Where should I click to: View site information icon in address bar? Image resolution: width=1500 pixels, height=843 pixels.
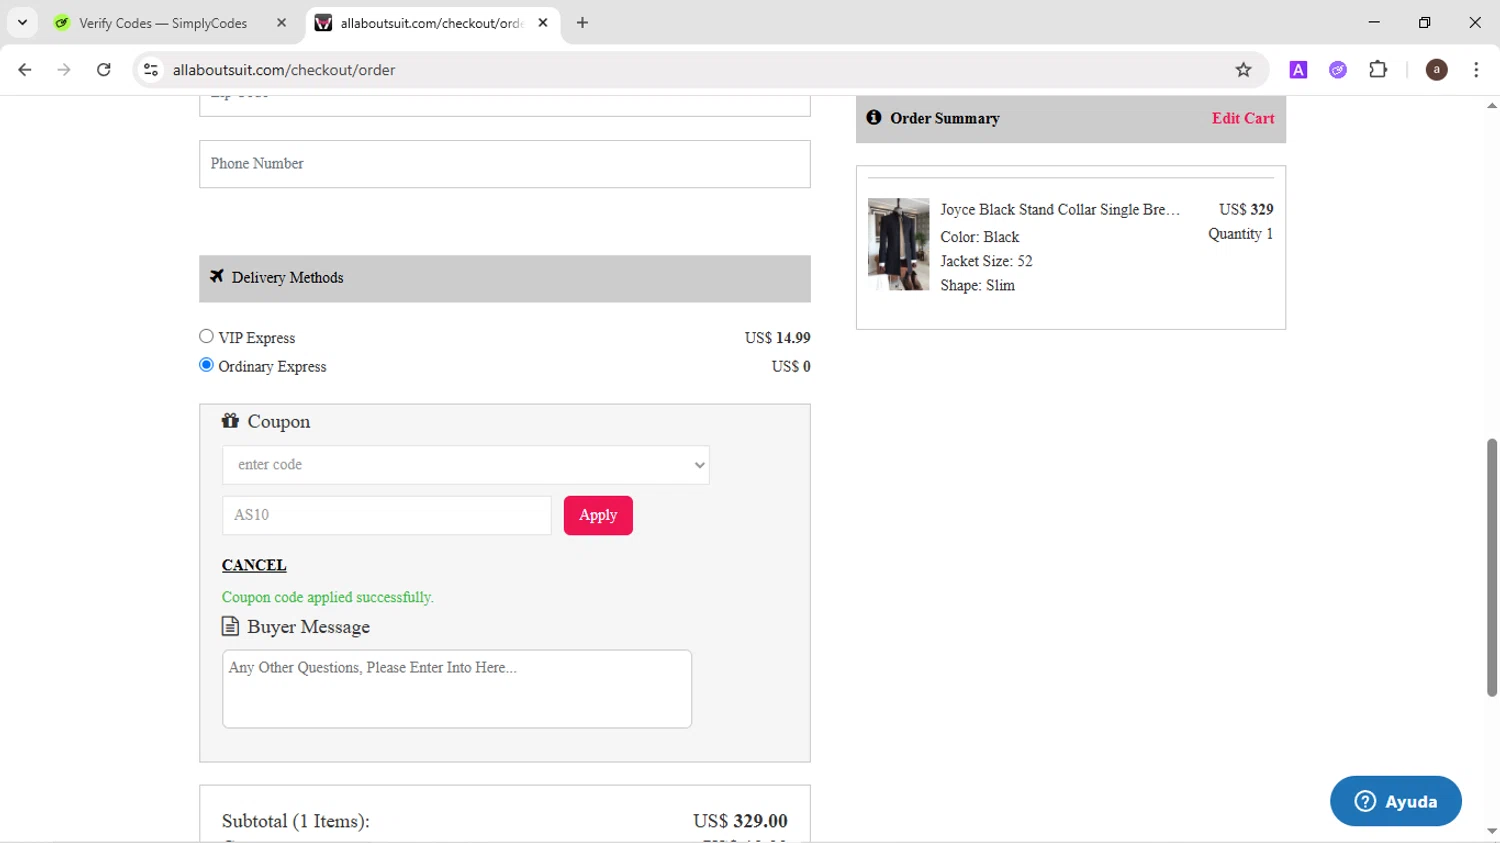click(x=151, y=70)
